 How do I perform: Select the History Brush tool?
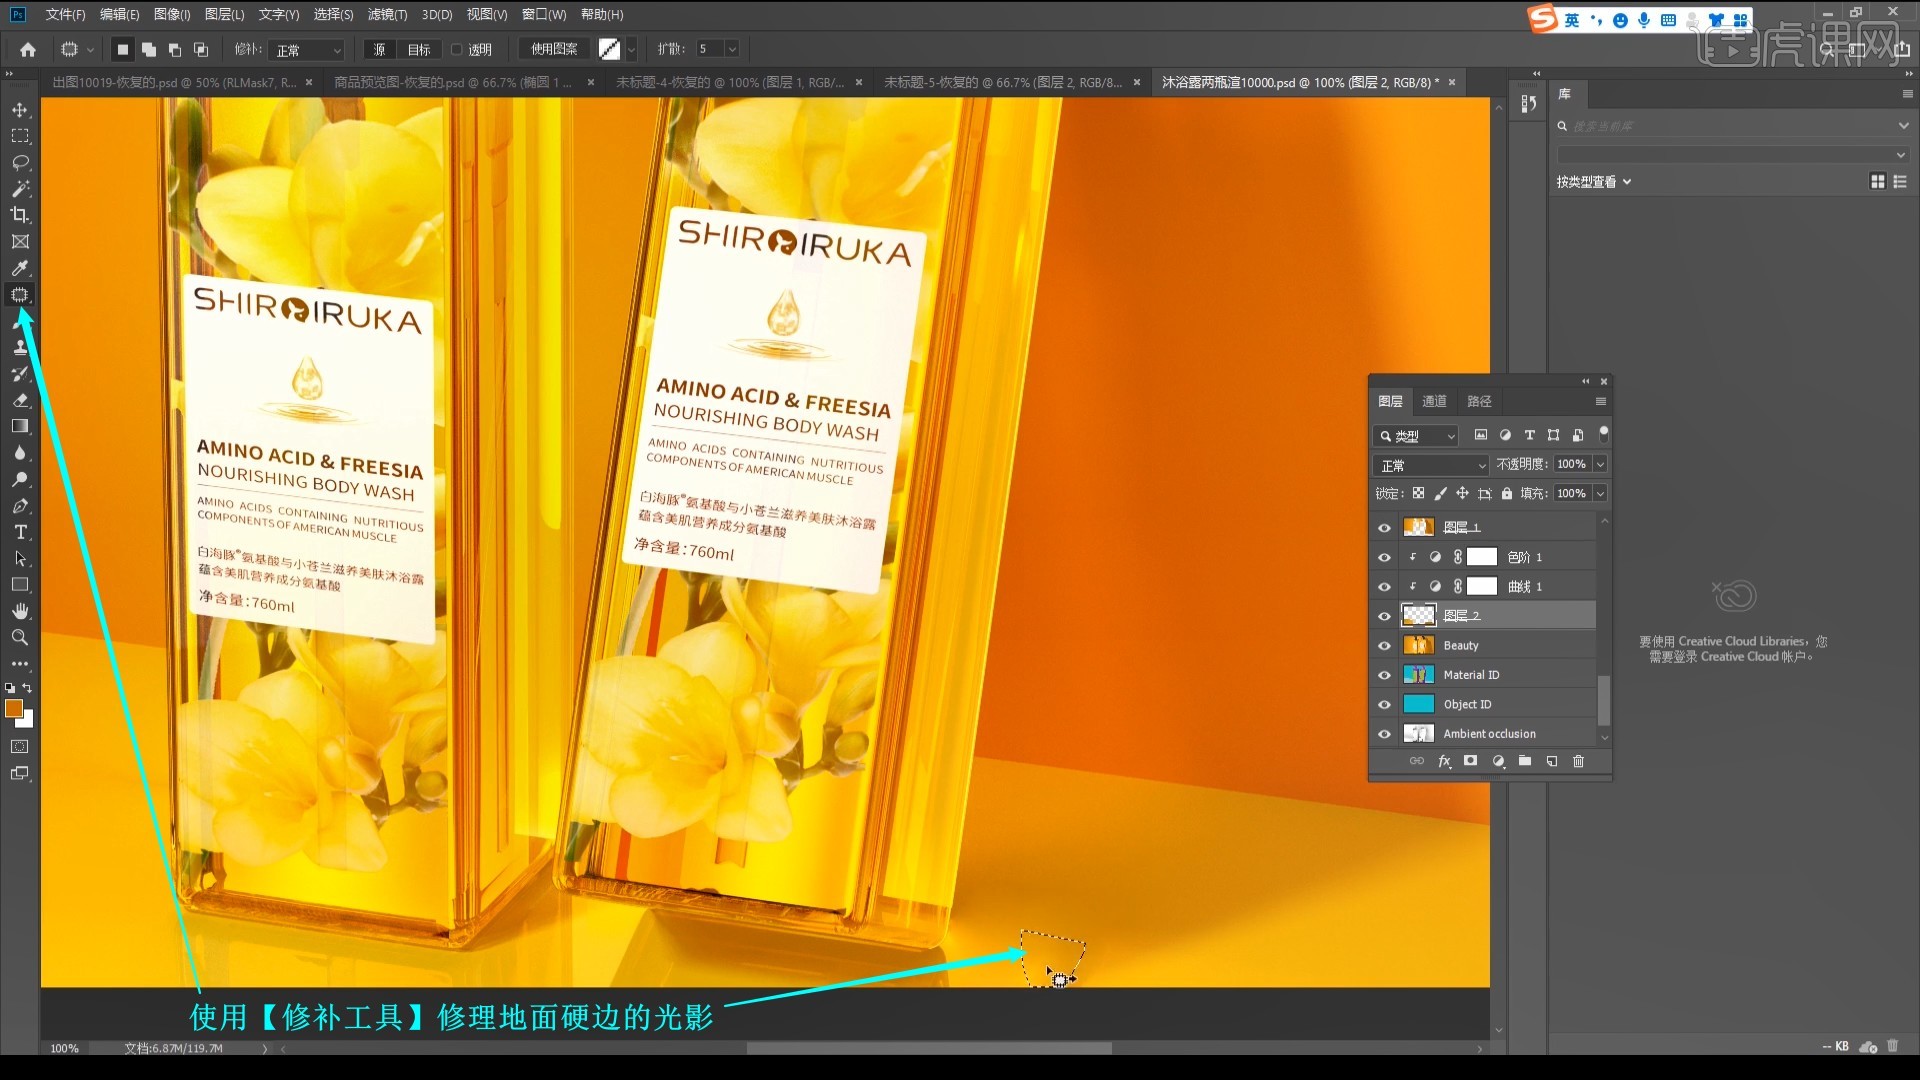click(x=20, y=374)
